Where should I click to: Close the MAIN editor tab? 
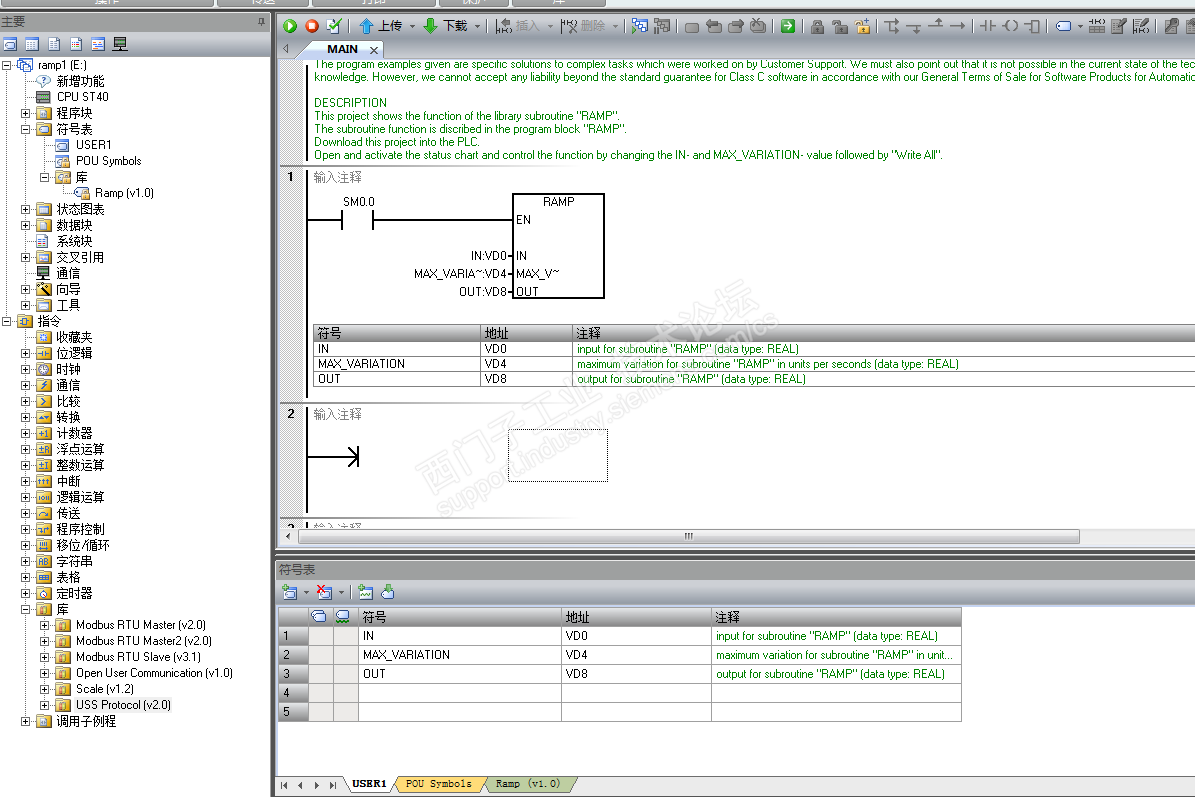373,50
